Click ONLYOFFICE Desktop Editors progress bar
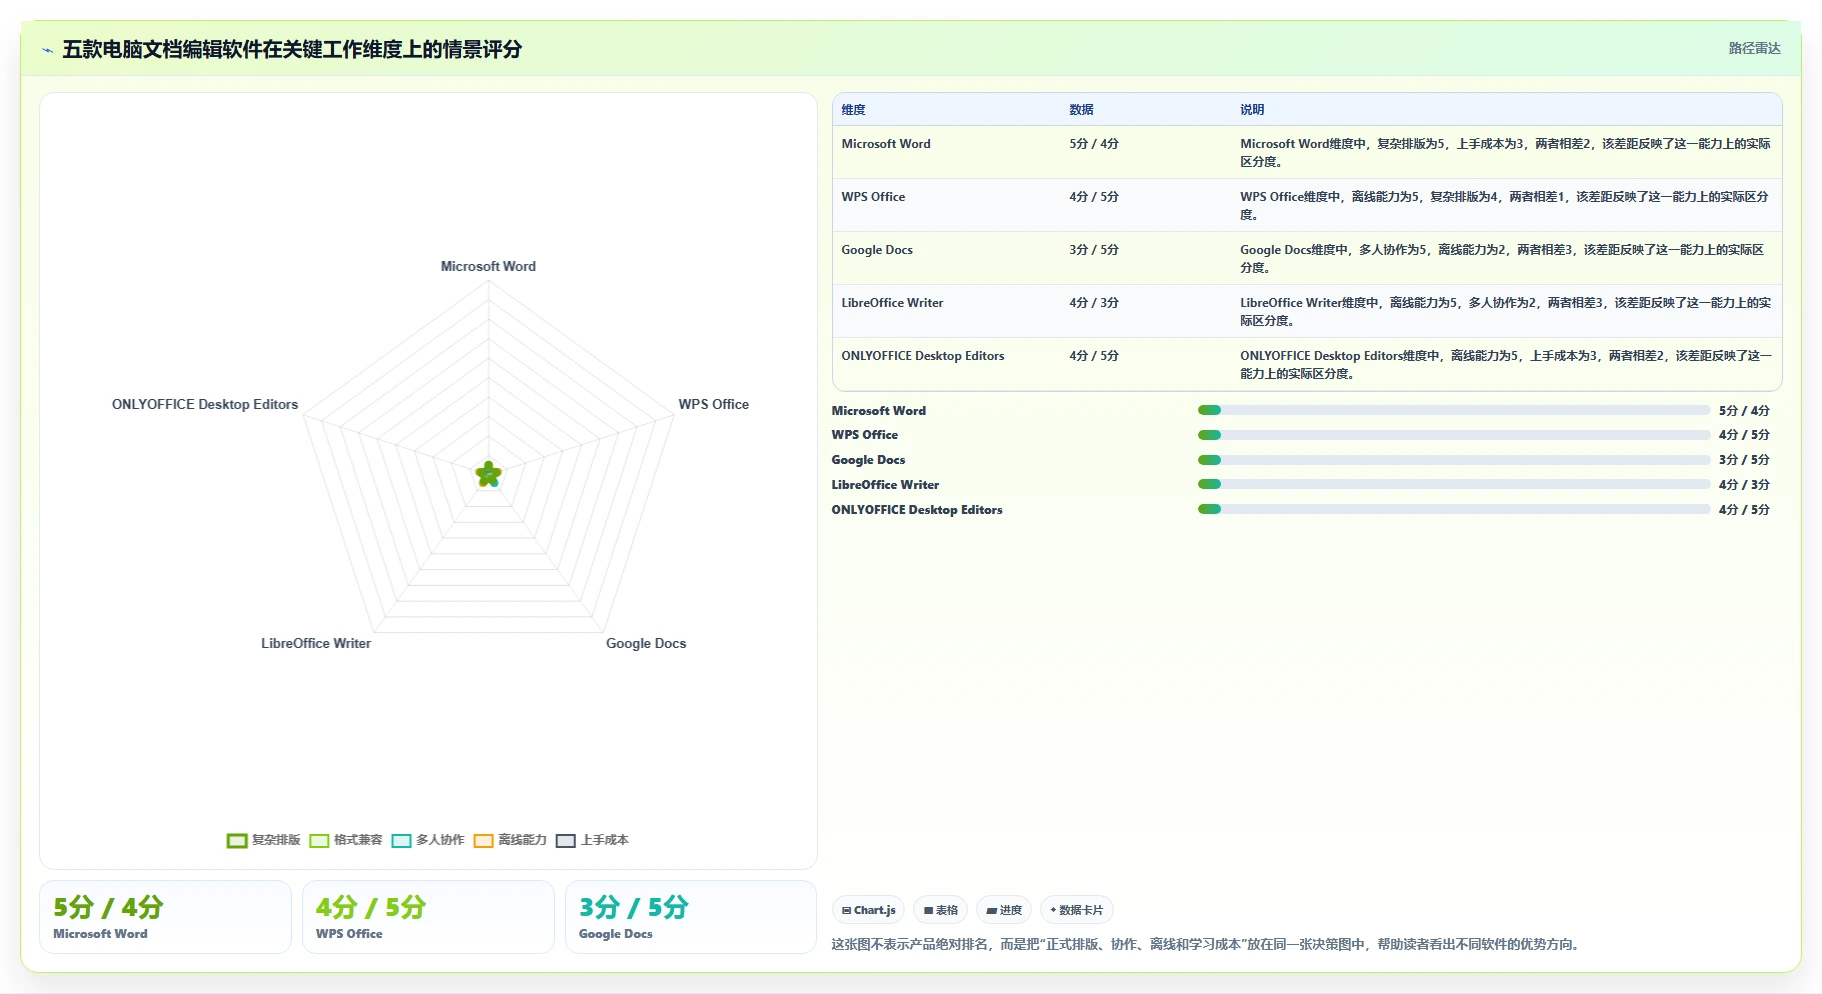 click(x=1454, y=509)
